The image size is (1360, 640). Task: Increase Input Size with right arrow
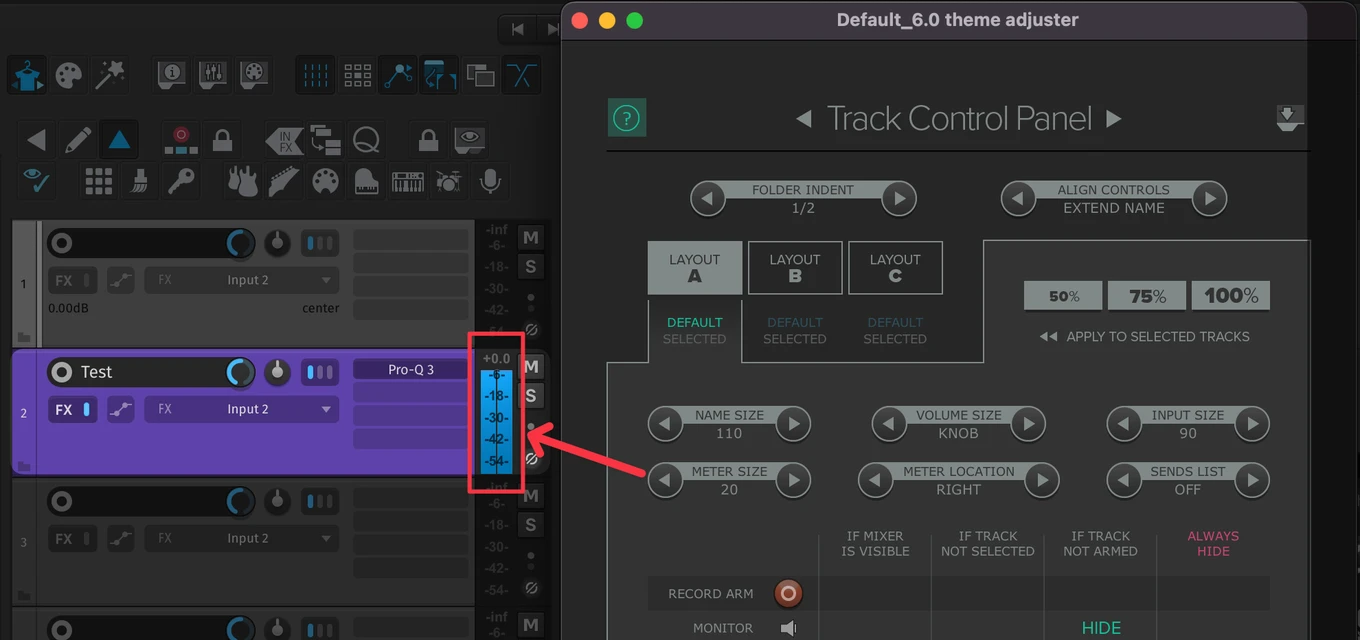pos(1252,424)
